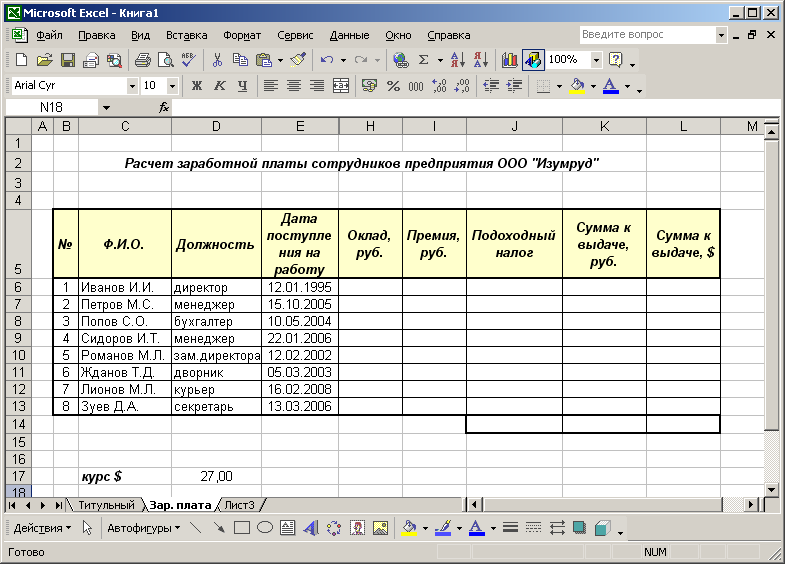Click the insert function fx button
The height and width of the screenshot is (564, 785).
pyautogui.click(x=164, y=108)
